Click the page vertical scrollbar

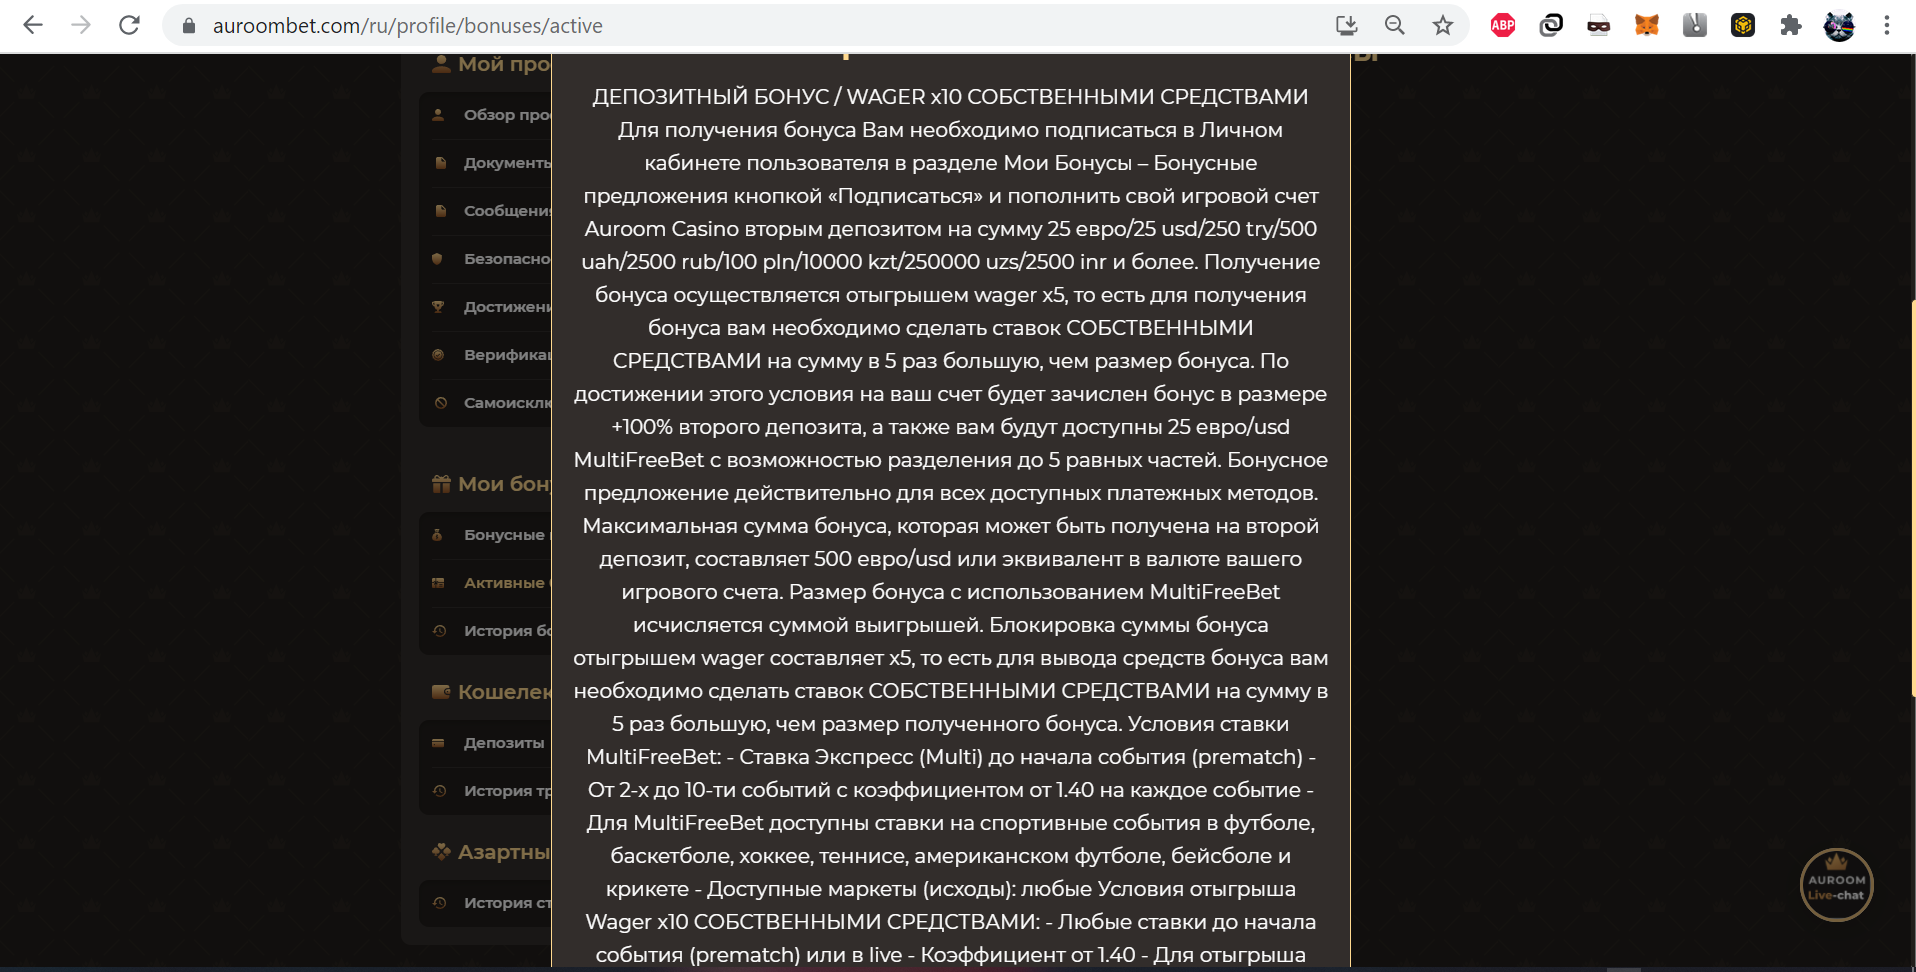1912,498
